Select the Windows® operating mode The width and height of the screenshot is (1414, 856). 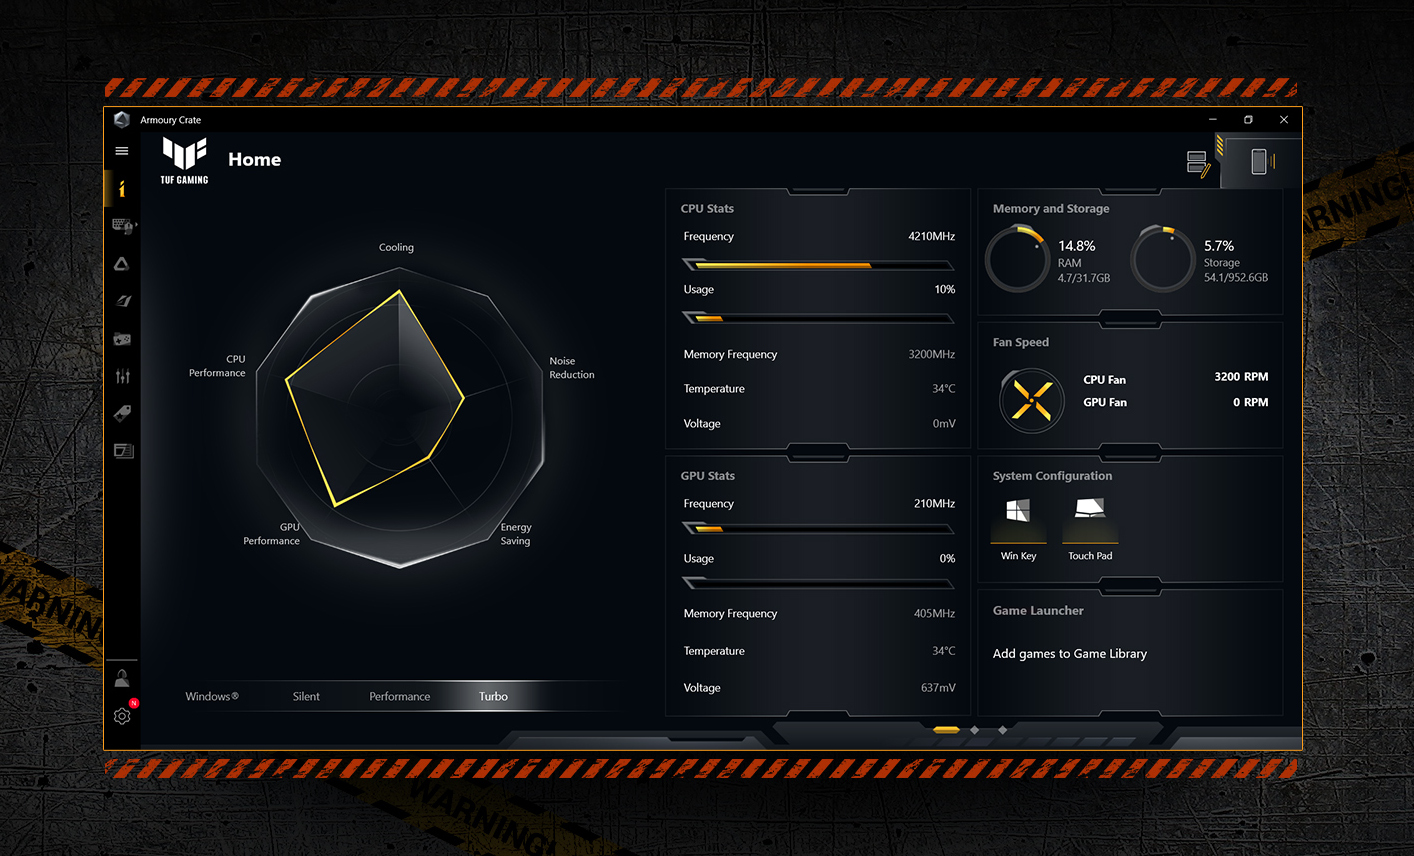(212, 696)
